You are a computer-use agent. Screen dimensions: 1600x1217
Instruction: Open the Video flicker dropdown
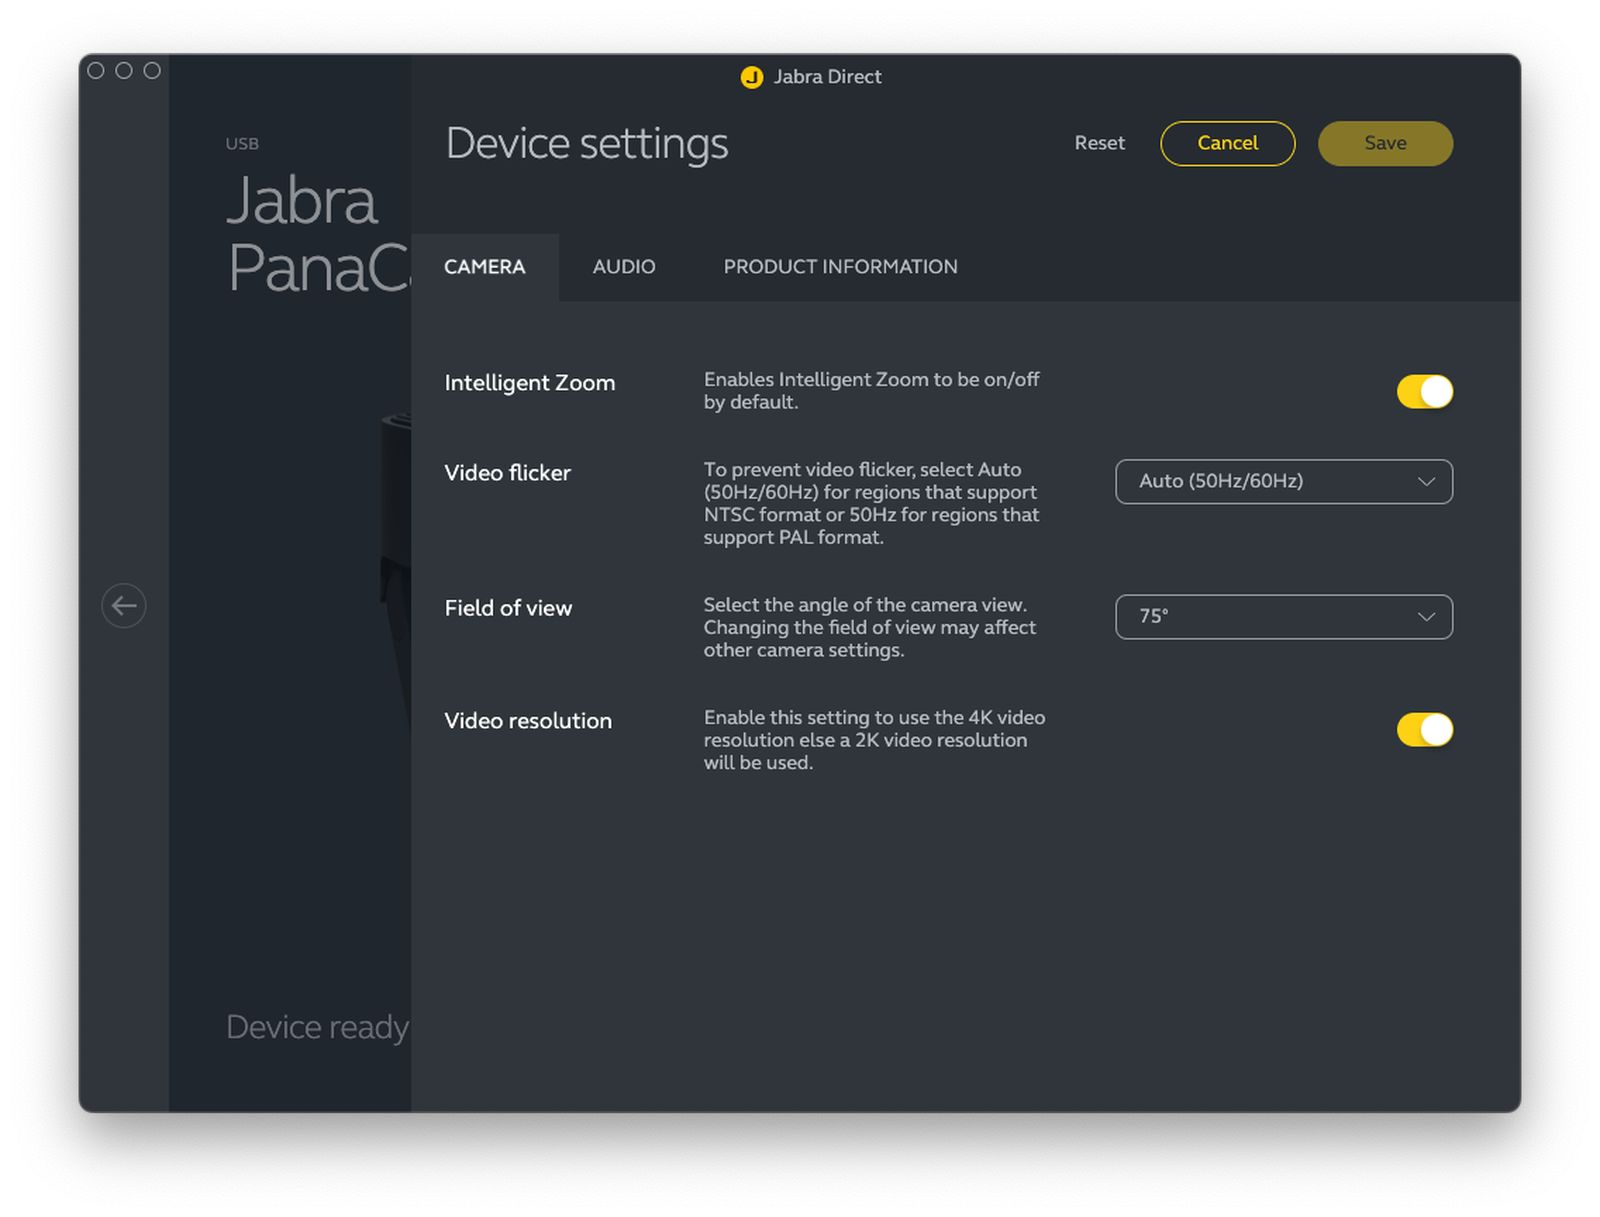pos(1284,482)
